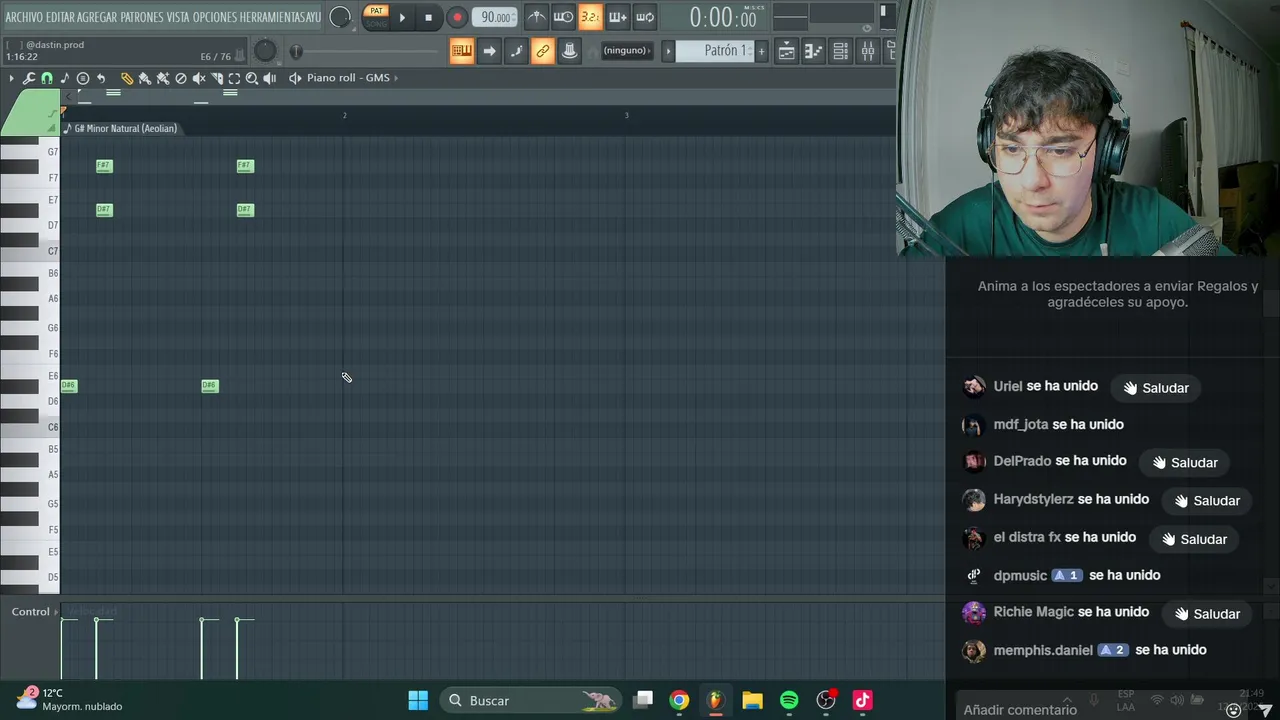Open the Patrón 1 pattern selector

point(714,51)
